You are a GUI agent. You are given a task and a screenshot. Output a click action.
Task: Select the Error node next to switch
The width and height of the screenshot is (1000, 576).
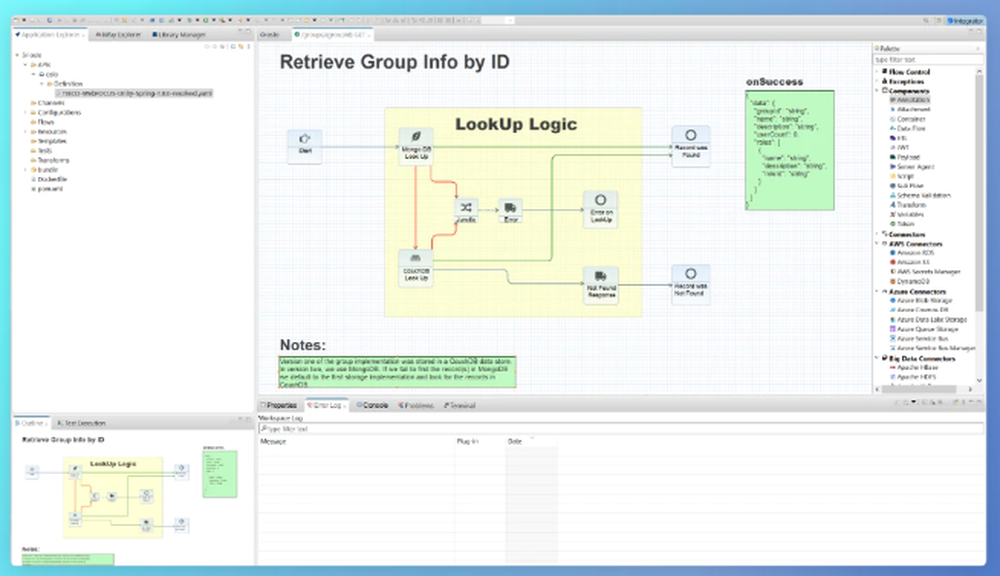(x=510, y=210)
